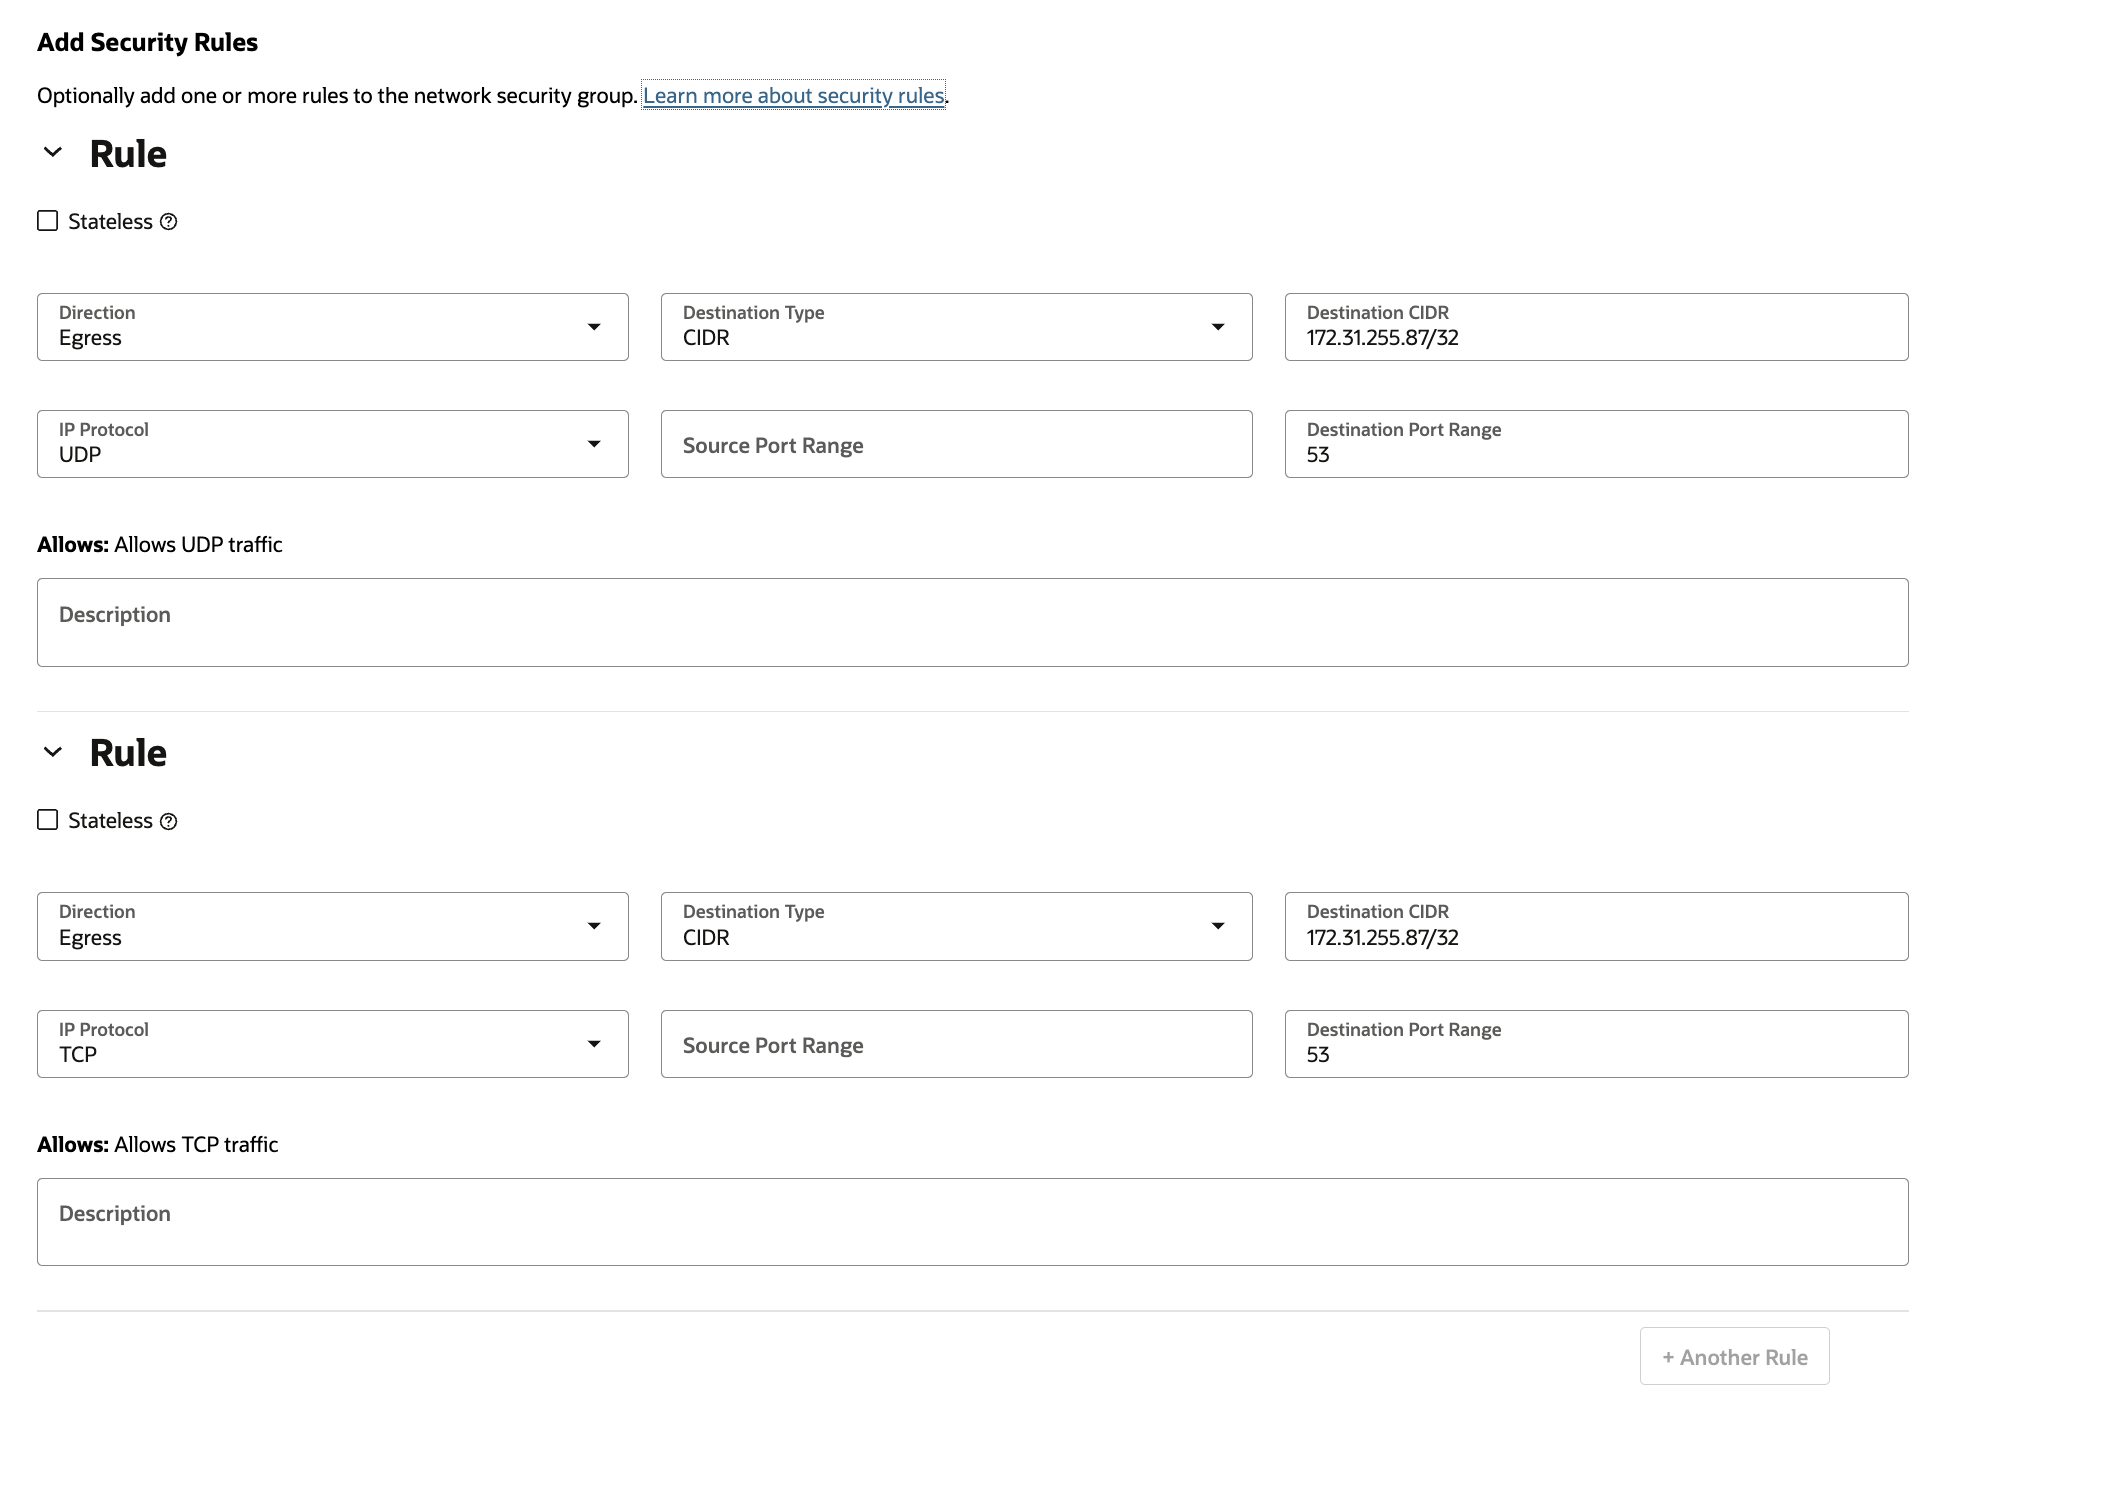Image resolution: width=2107 pixels, height=1500 pixels.
Task: Open the Direction dropdown in the first rule
Action: 332,327
